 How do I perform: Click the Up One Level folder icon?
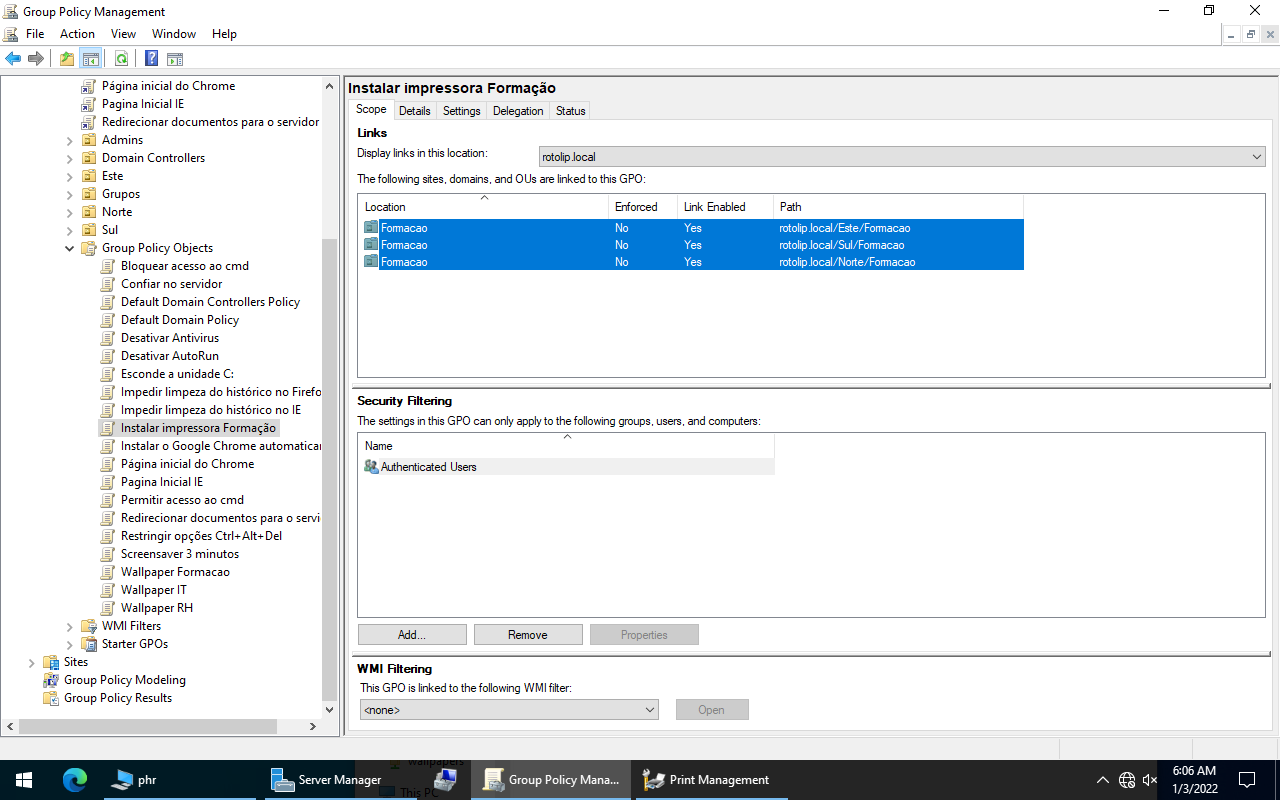67,58
